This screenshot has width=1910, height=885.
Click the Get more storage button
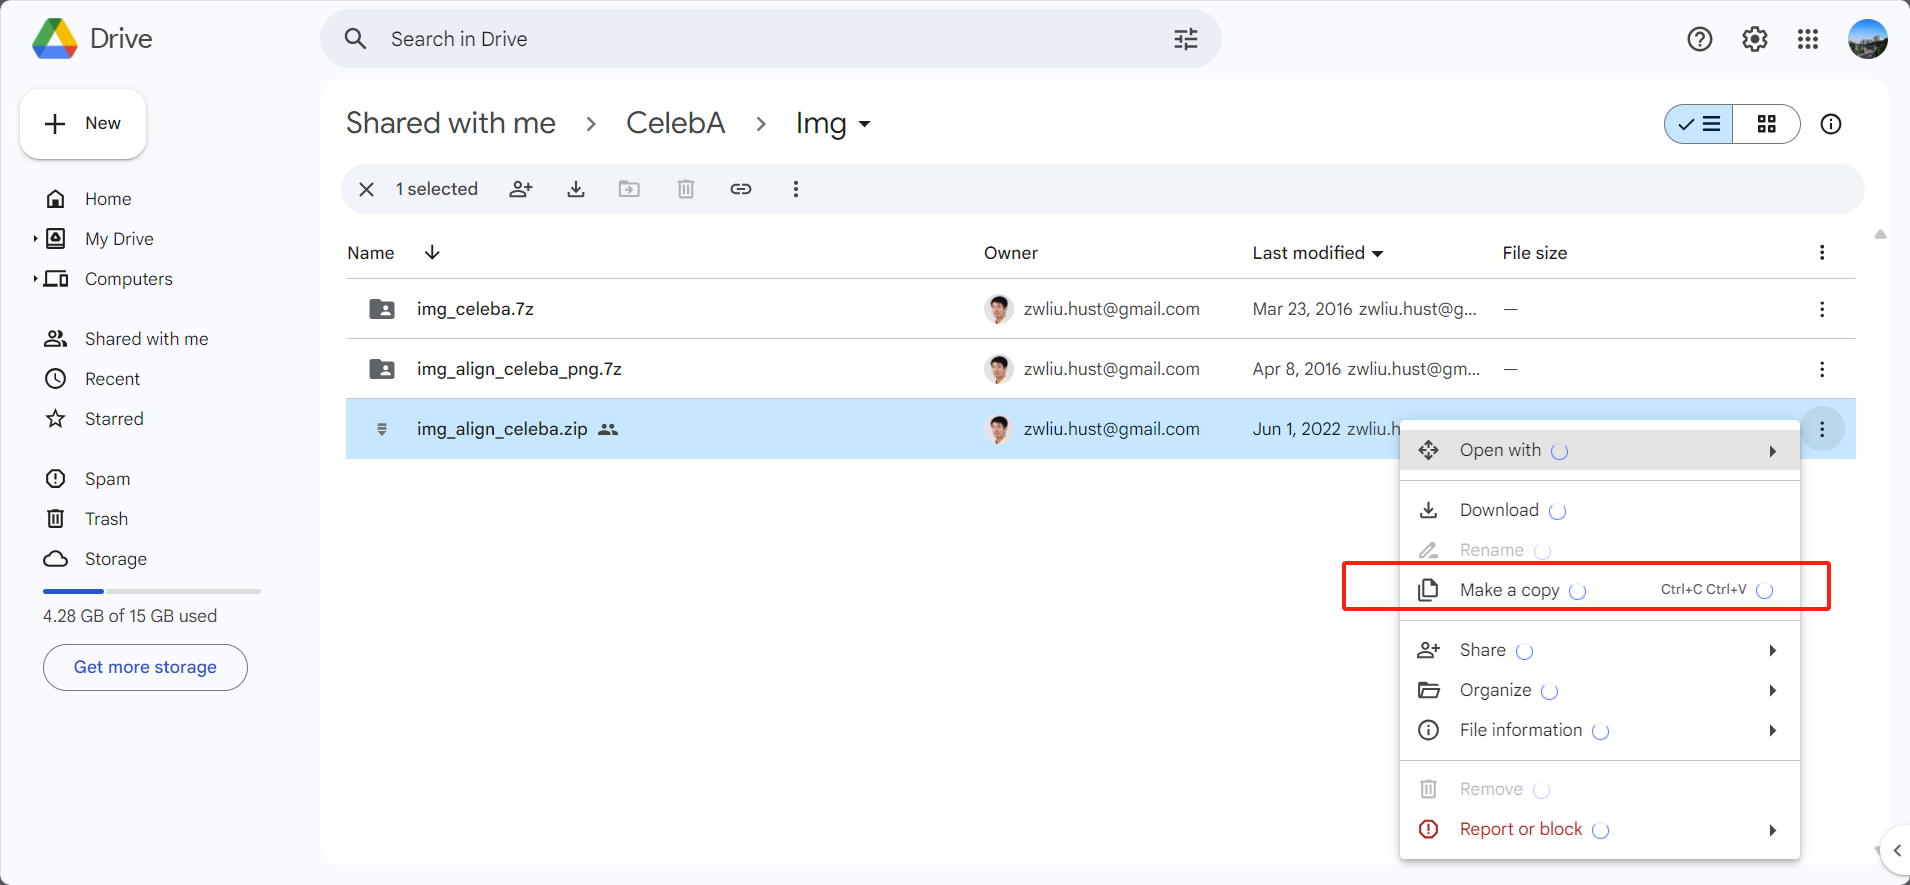[x=145, y=667]
